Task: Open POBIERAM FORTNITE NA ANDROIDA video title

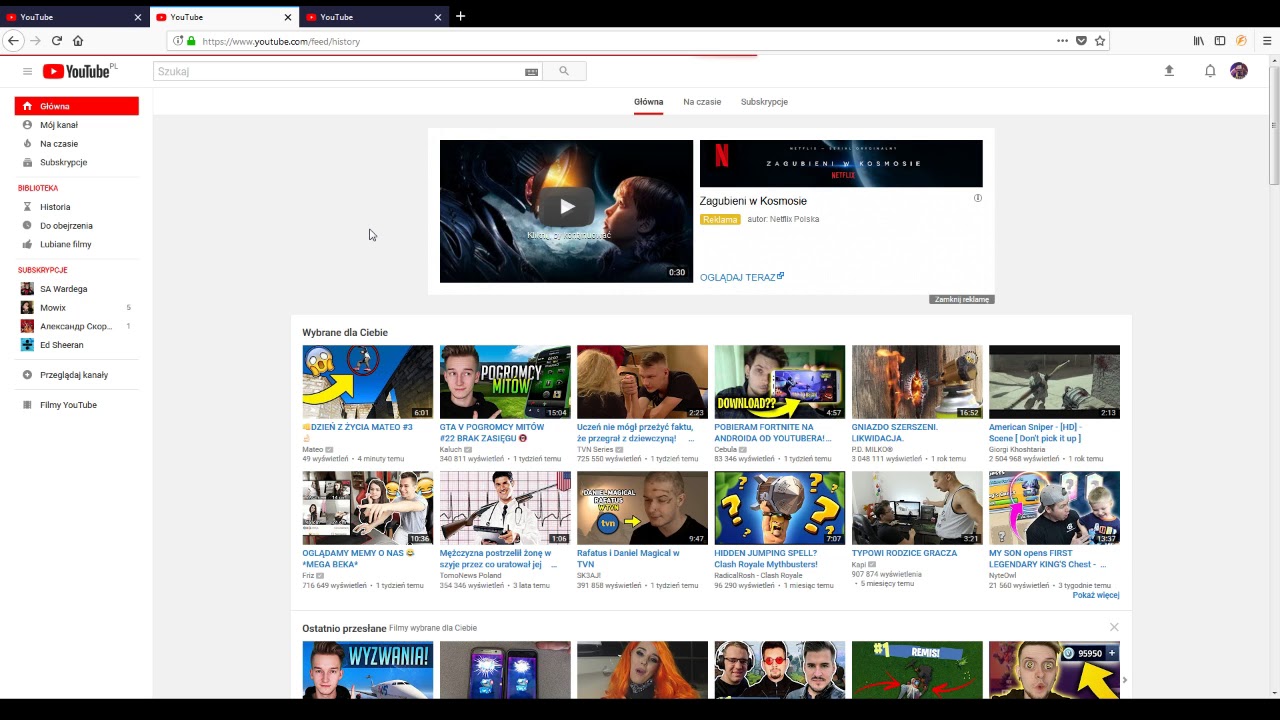Action: tap(772, 433)
